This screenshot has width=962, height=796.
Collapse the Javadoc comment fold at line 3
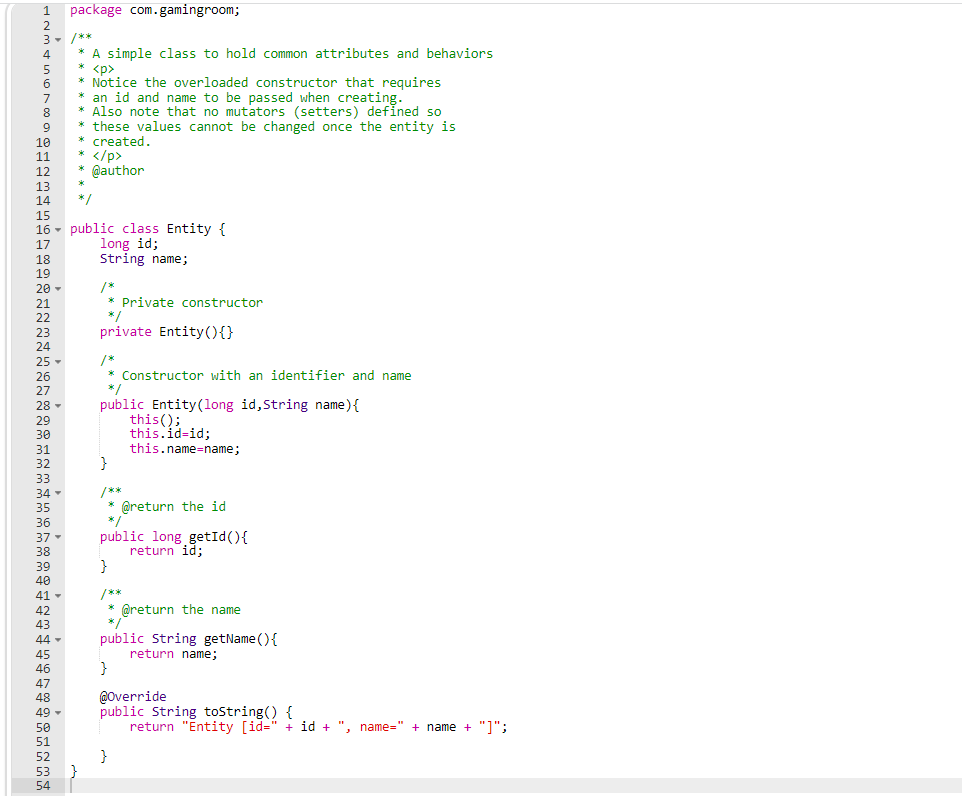pos(58,40)
